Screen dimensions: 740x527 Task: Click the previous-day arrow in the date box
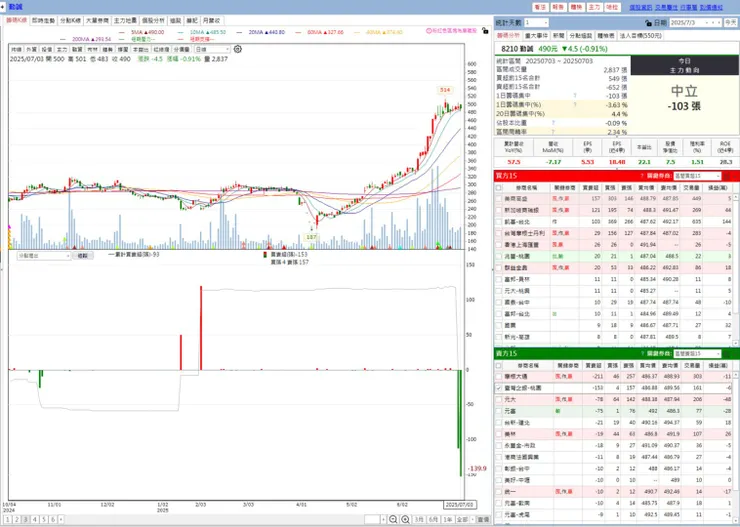point(713,23)
